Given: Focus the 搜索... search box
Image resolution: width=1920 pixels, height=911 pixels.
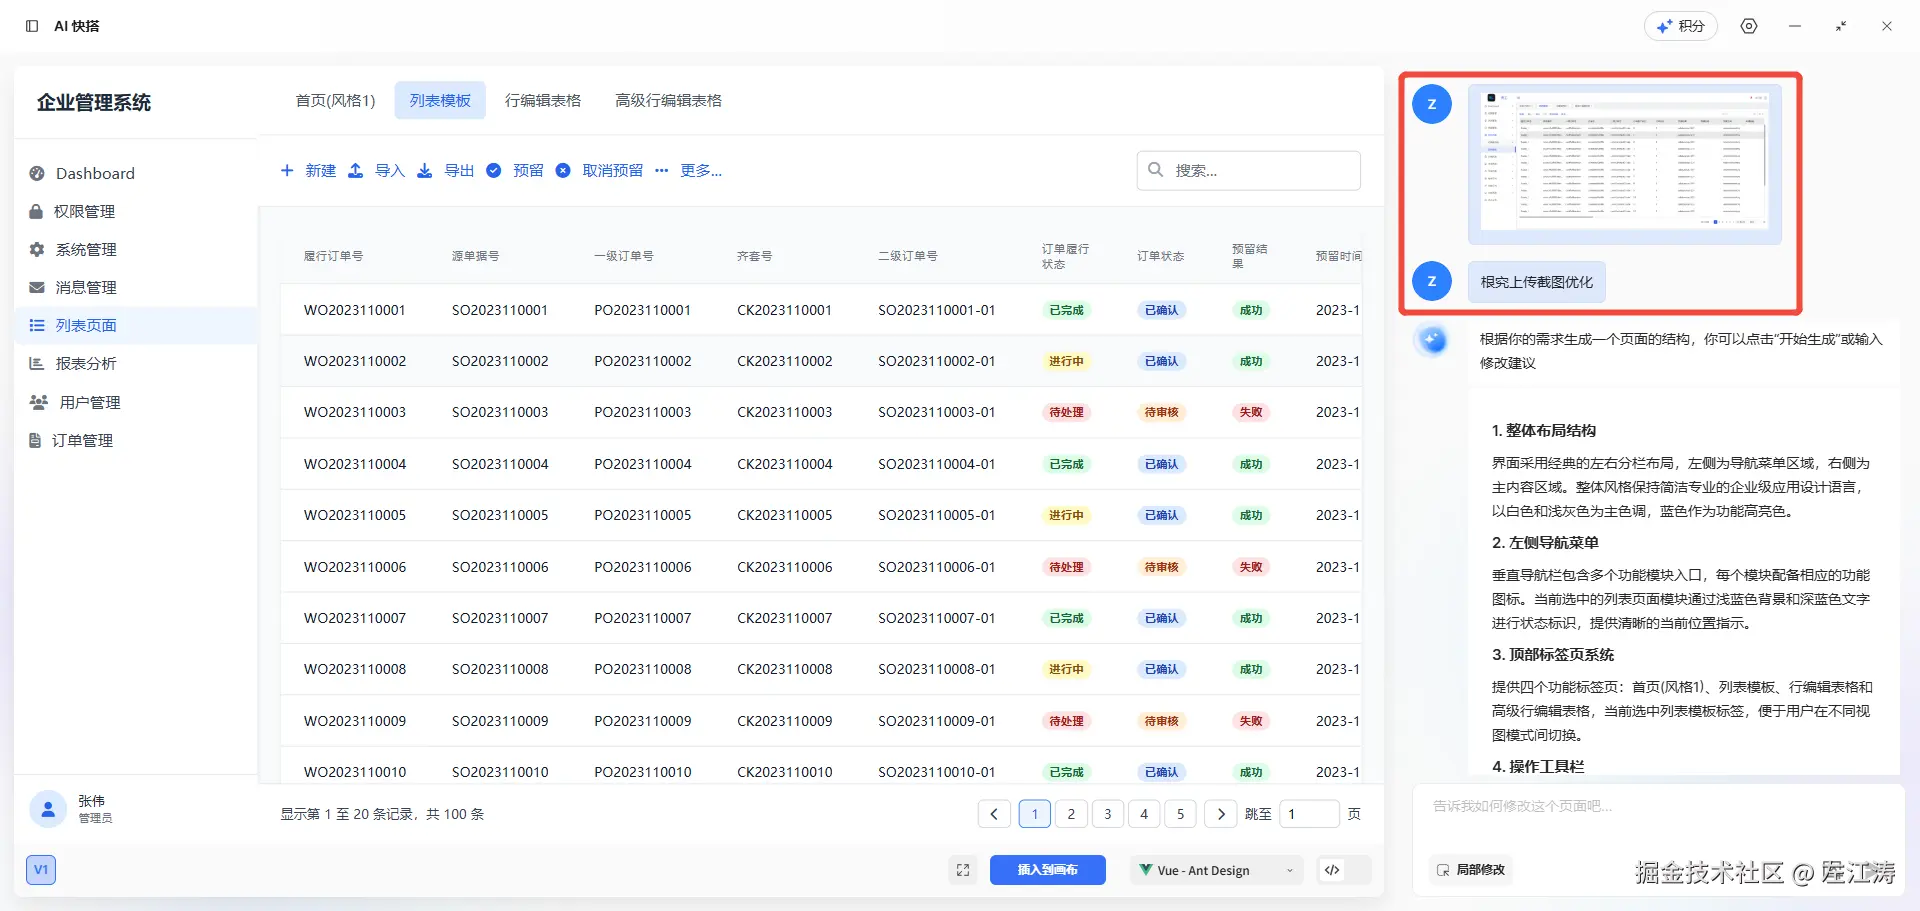Looking at the screenshot, I should coord(1249,170).
